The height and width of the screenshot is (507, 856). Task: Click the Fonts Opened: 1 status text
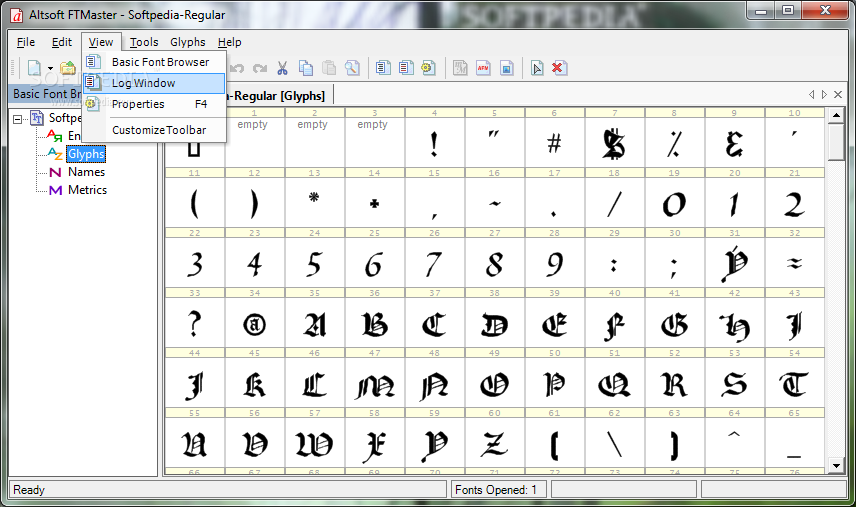496,490
